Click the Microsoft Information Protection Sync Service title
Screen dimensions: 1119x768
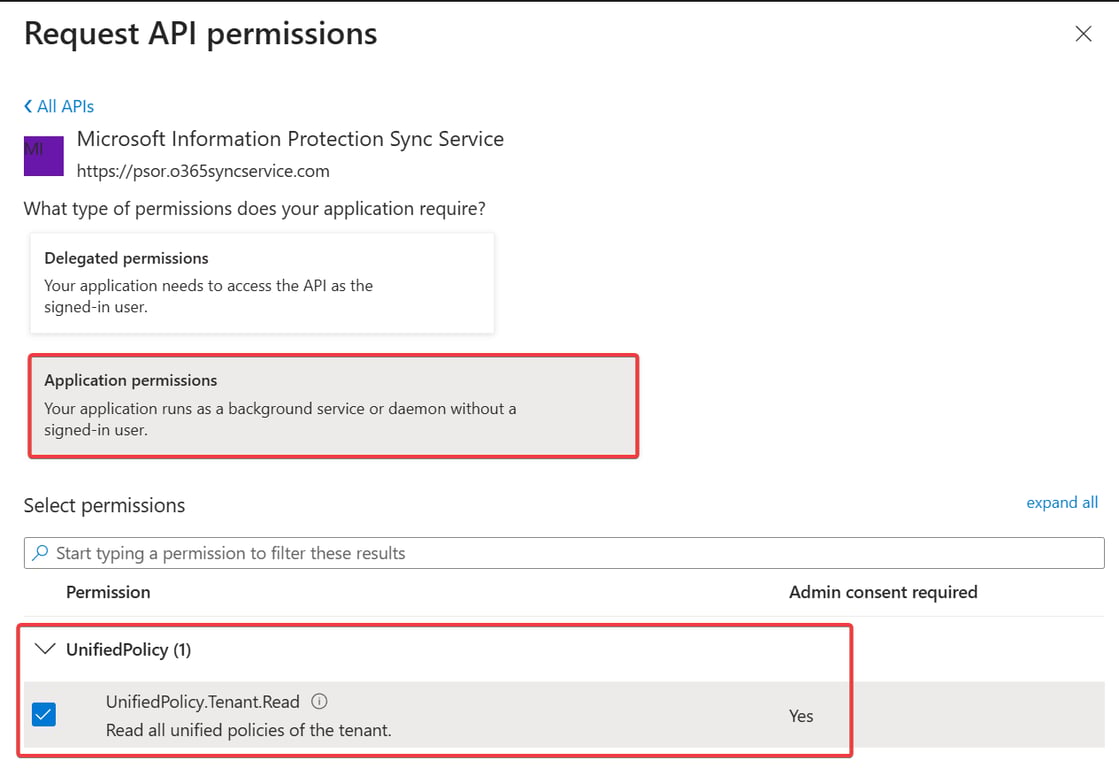(290, 138)
